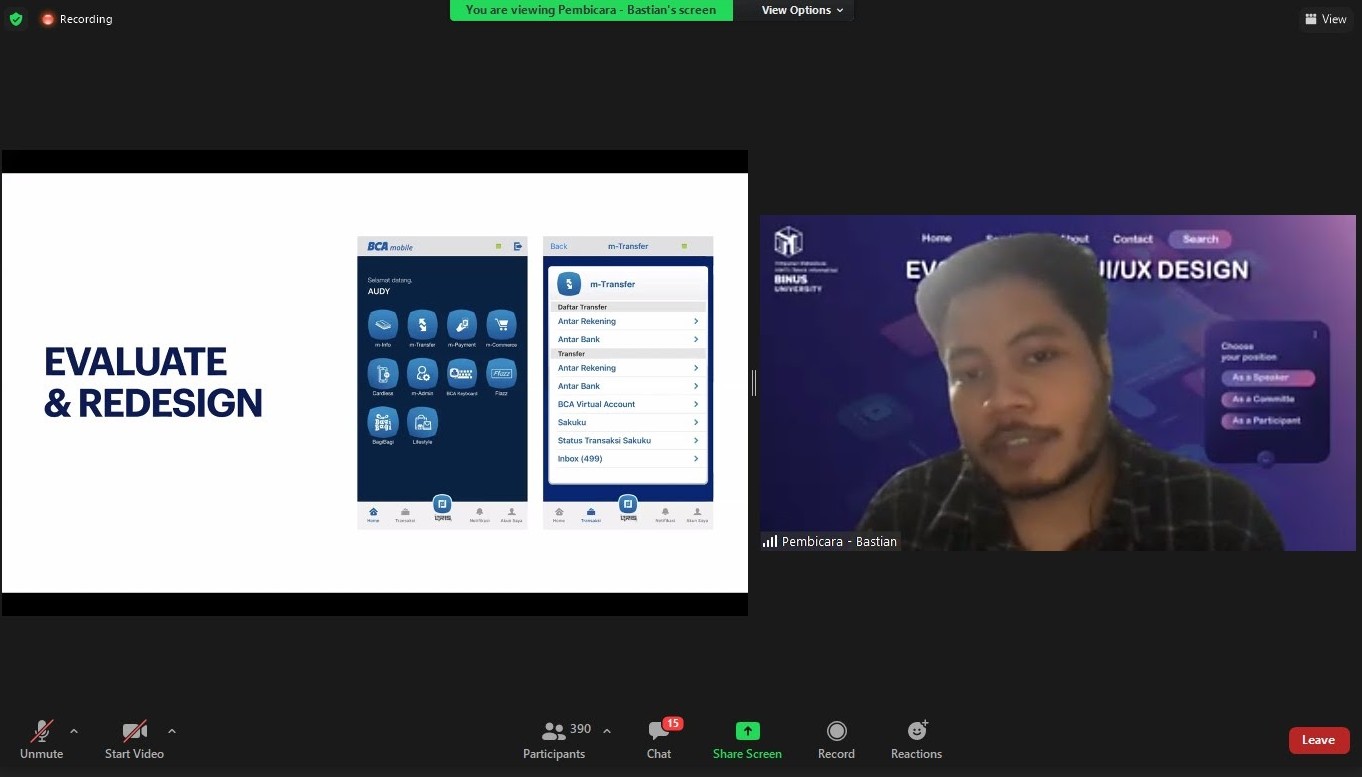The width and height of the screenshot is (1362, 777).
Task: Click the divider handle between panels
Action: 754,382
